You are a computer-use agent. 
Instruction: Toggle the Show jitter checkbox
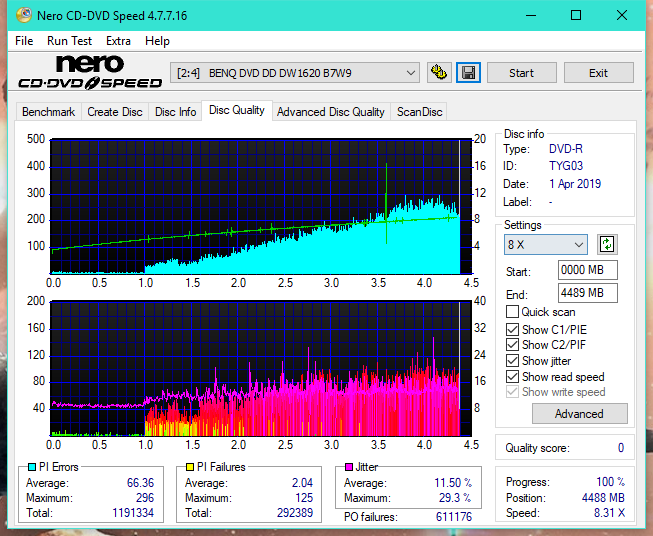pos(512,361)
